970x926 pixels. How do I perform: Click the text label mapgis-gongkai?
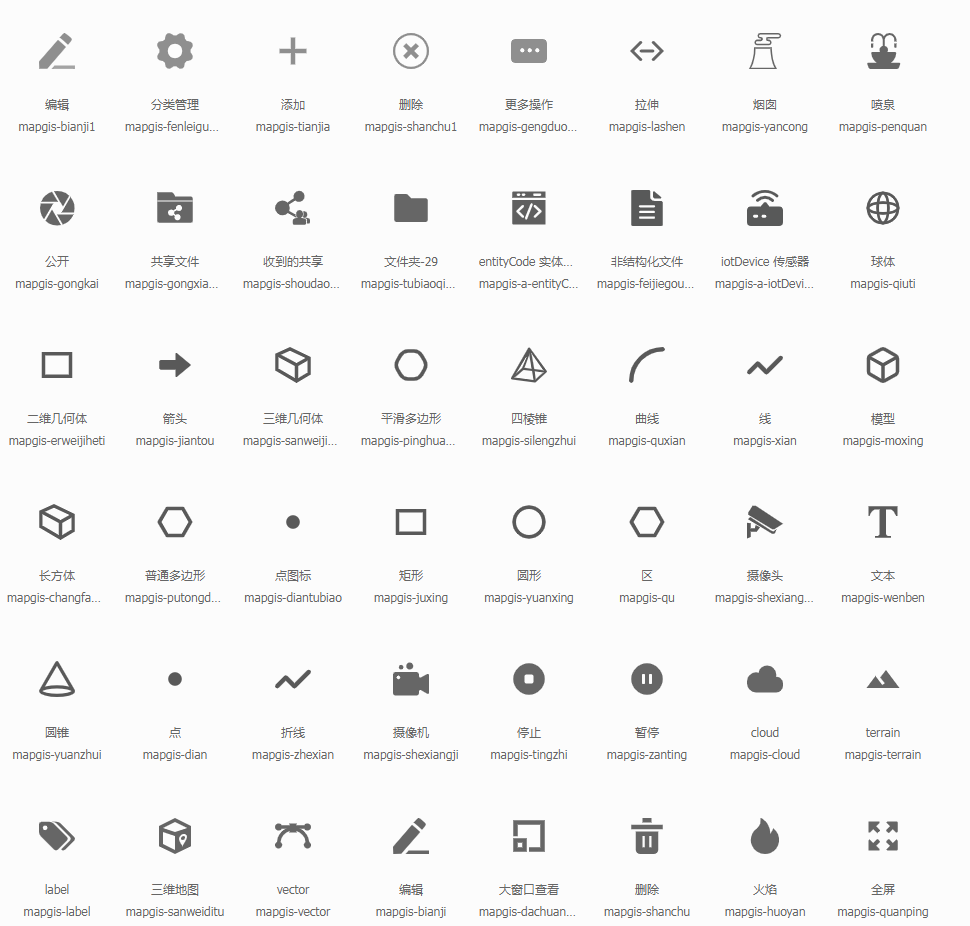(x=57, y=284)
